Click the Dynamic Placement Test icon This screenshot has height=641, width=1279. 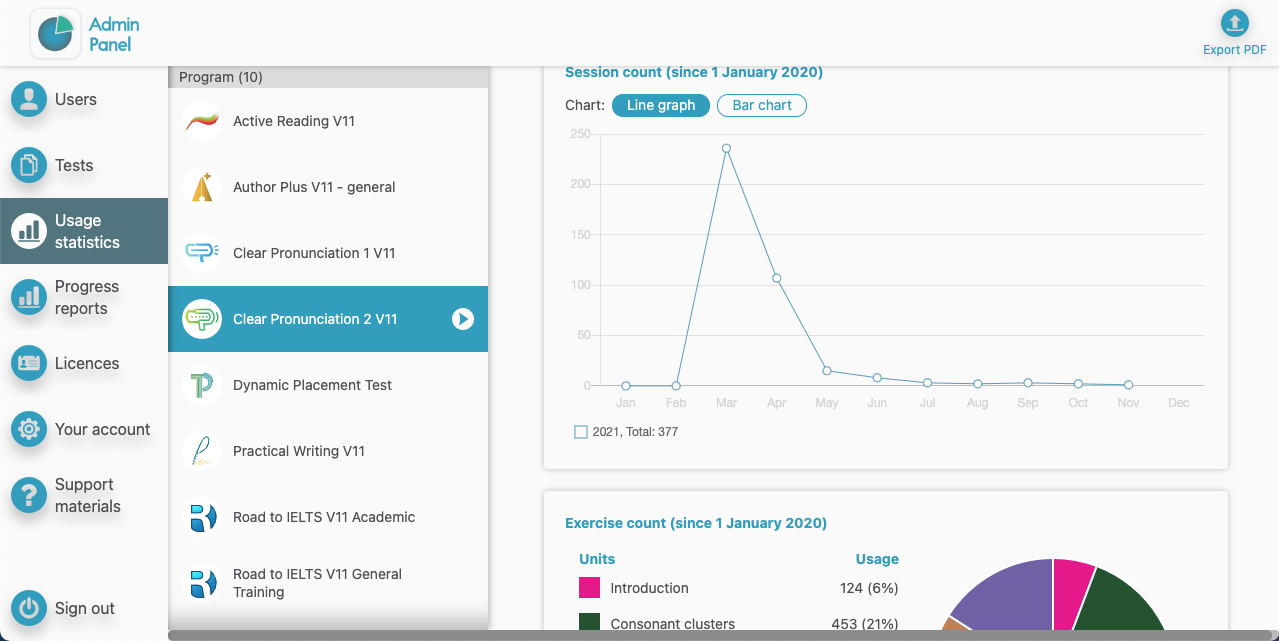[x=202, y=385]
